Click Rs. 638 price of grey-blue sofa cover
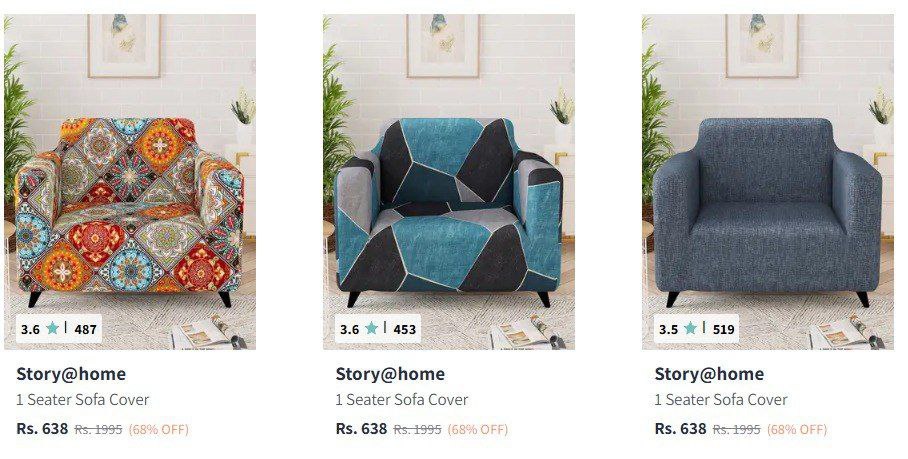This screenshot has width=908, height=459. coord(680,429)
